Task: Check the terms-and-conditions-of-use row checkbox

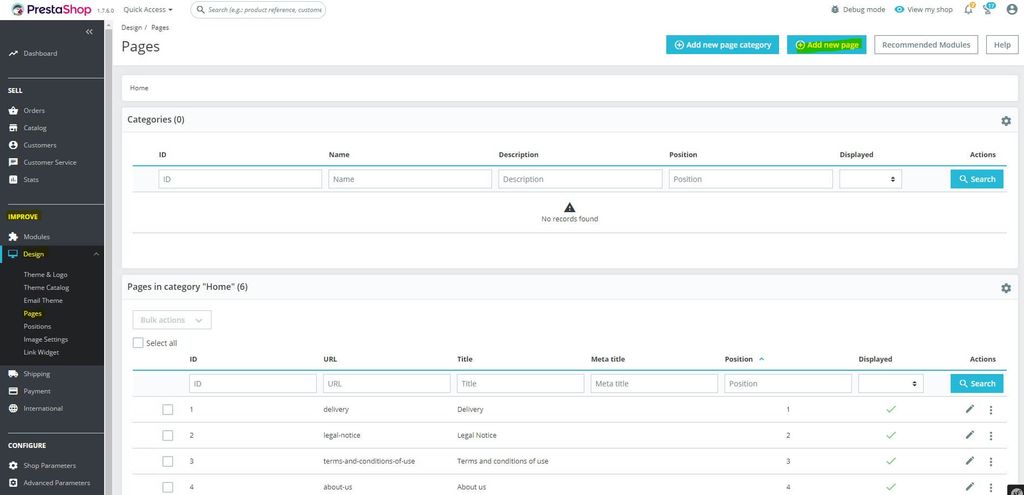Action: (168, 461)
